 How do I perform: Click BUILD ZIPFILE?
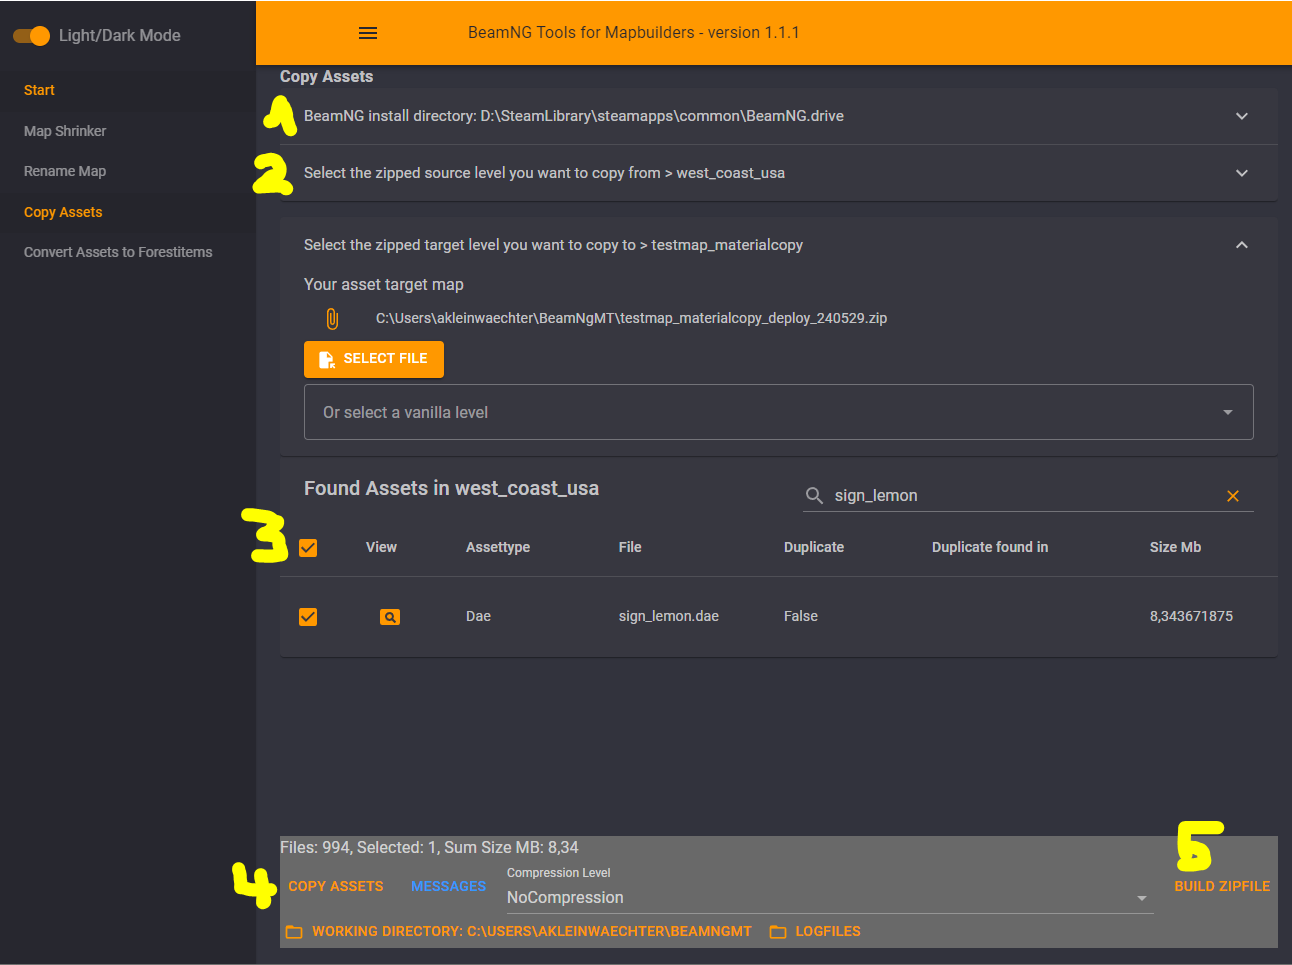pyautogui.click(x=1222, y=887)
